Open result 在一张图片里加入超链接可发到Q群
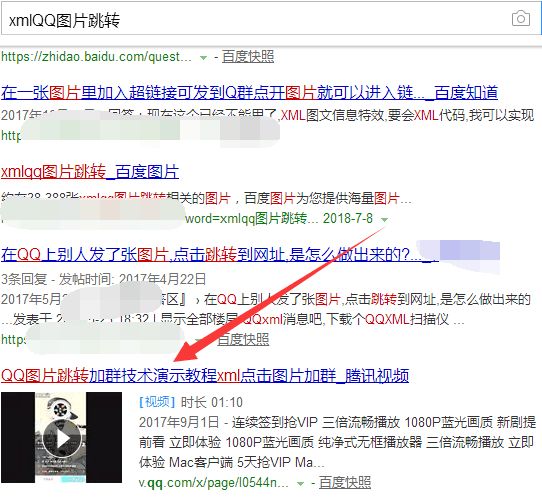542x497 pixels. click(x=249, y=93)
